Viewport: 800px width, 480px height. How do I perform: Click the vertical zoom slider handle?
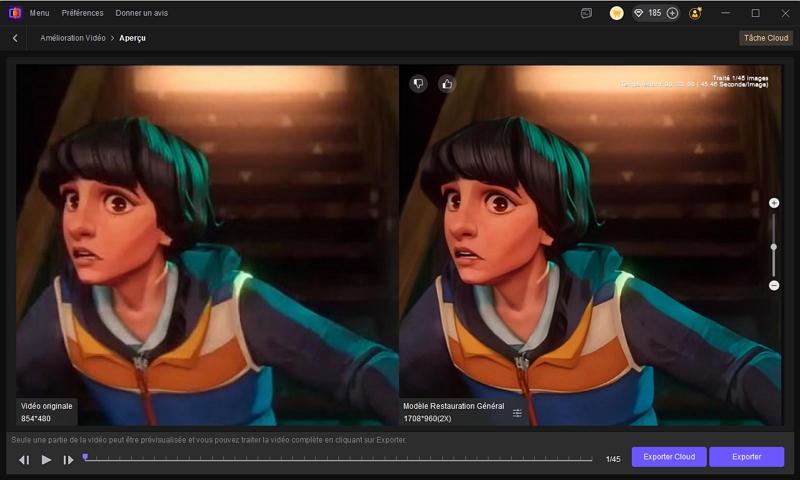coord(774,246)
